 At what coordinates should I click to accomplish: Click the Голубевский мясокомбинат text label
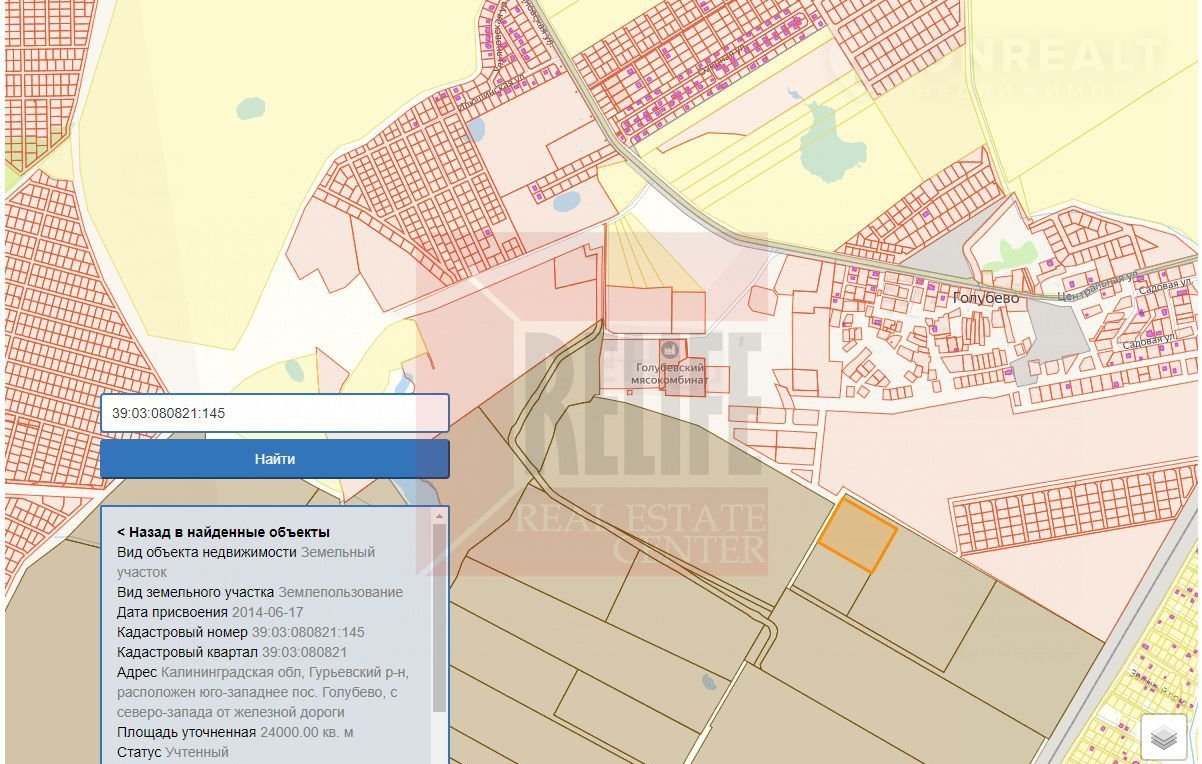670,375
